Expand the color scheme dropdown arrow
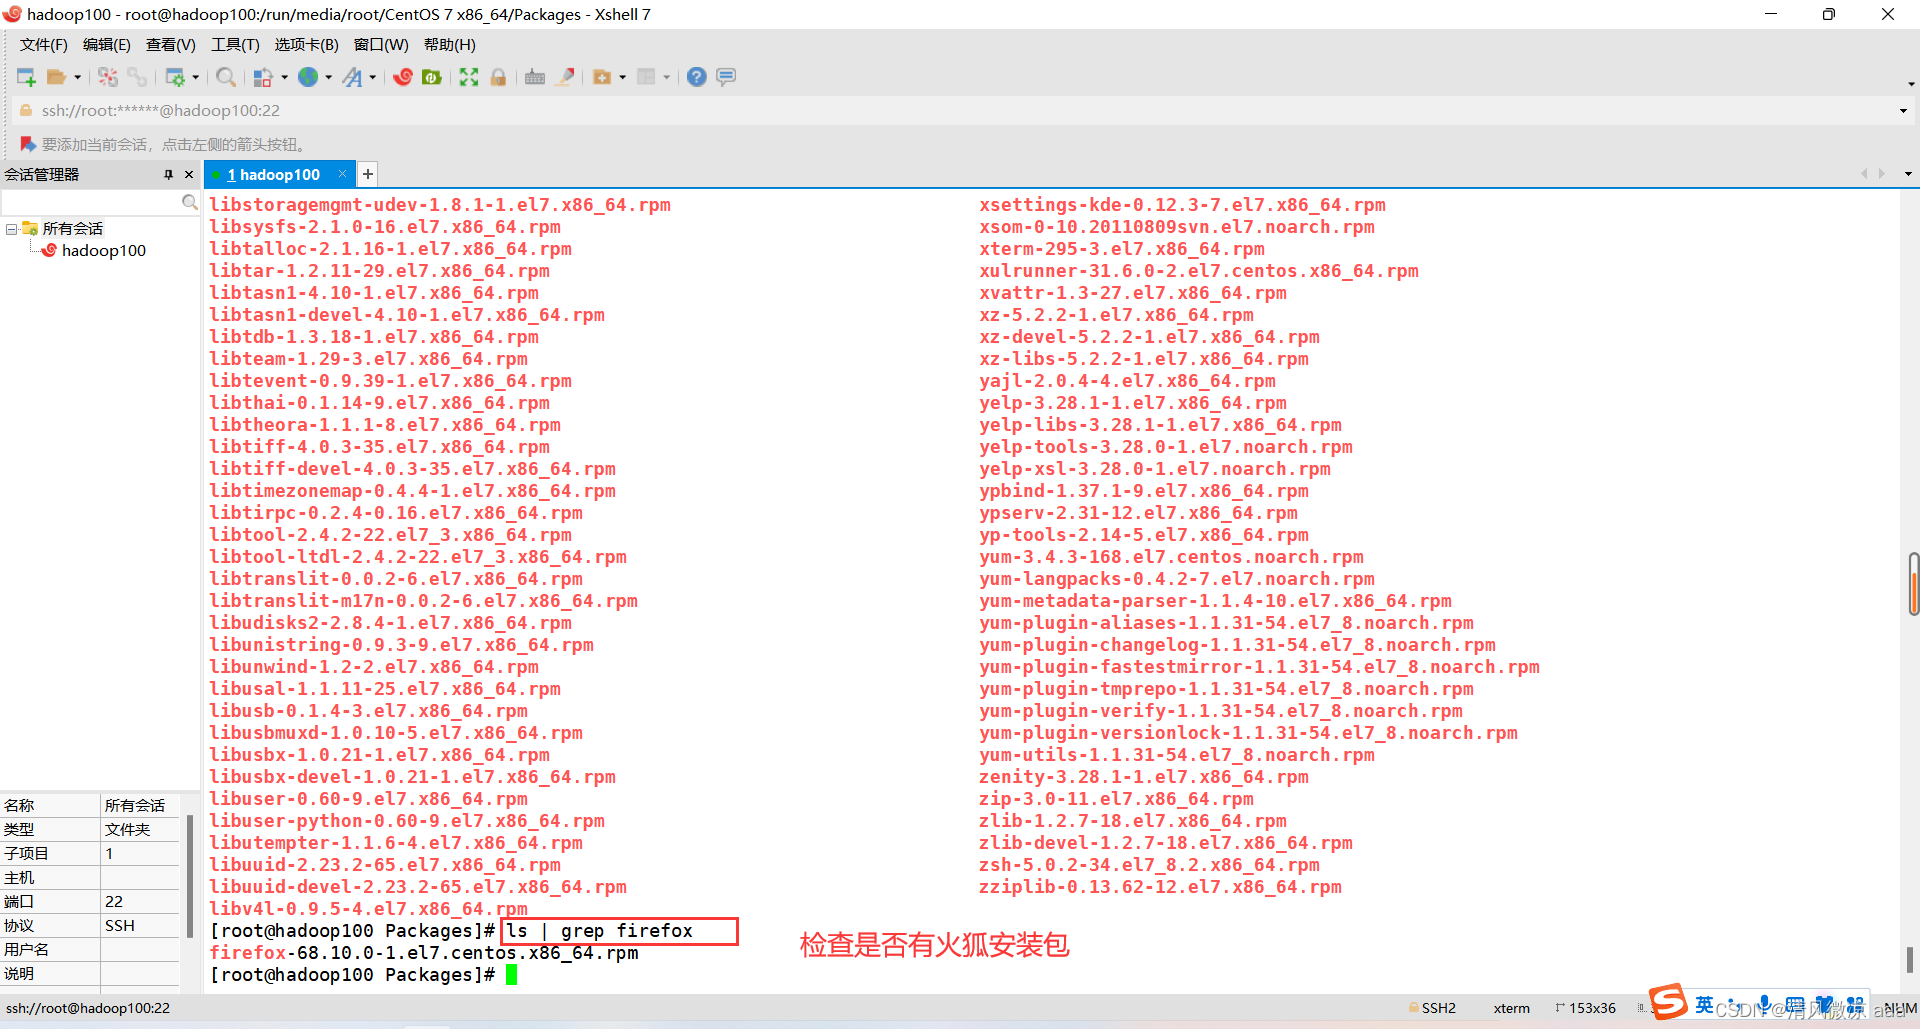Screen dimensions: 1920x1029 (x=285, y=77)
